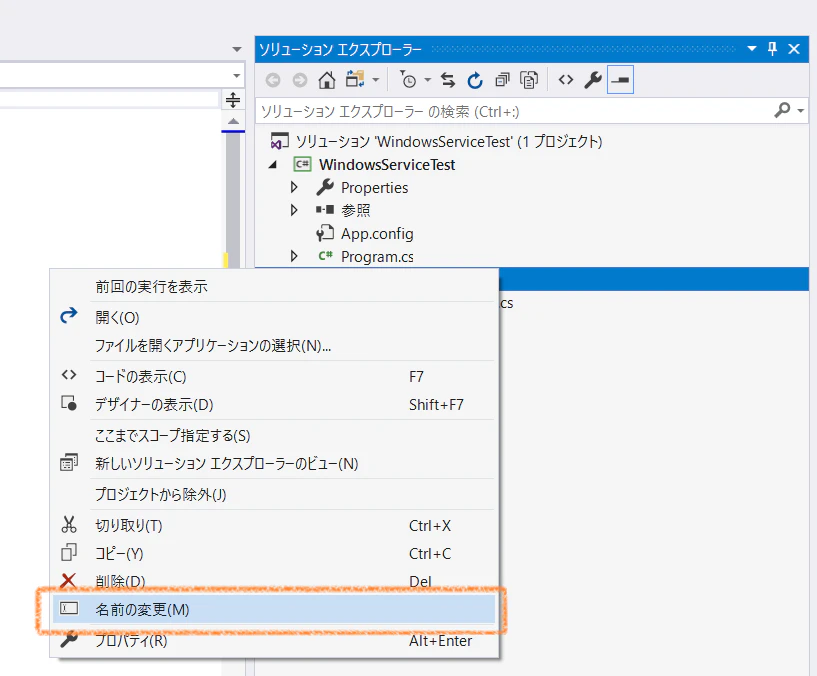
Task: Expand the 参照 references node
Action: 294,210
